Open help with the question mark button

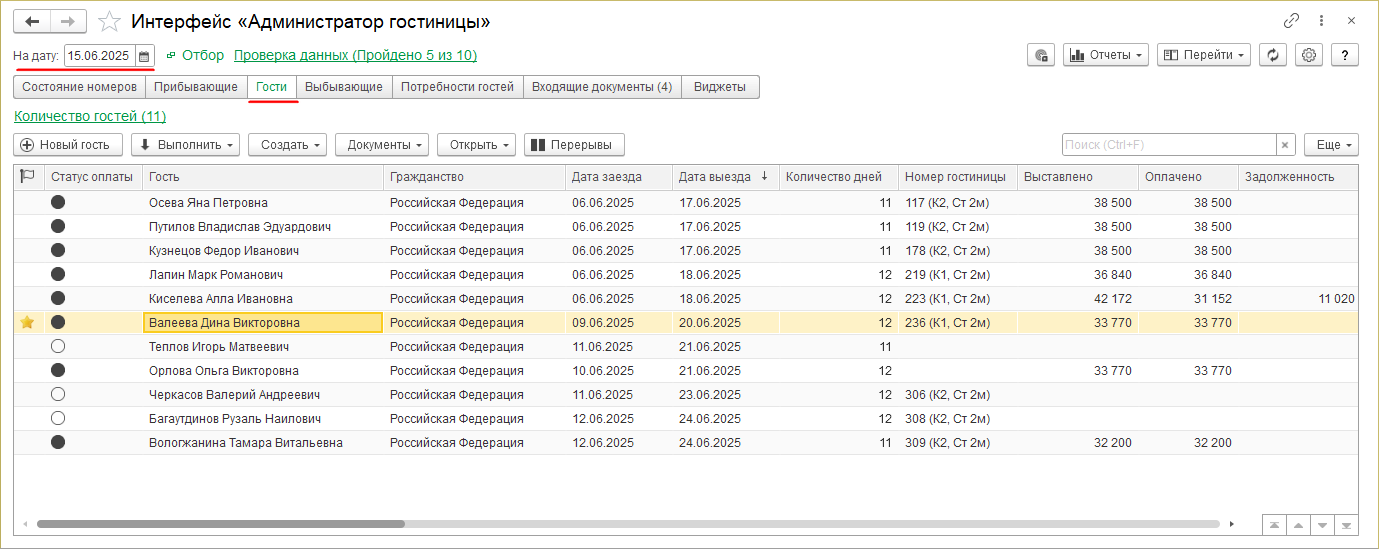(1344, 56)
